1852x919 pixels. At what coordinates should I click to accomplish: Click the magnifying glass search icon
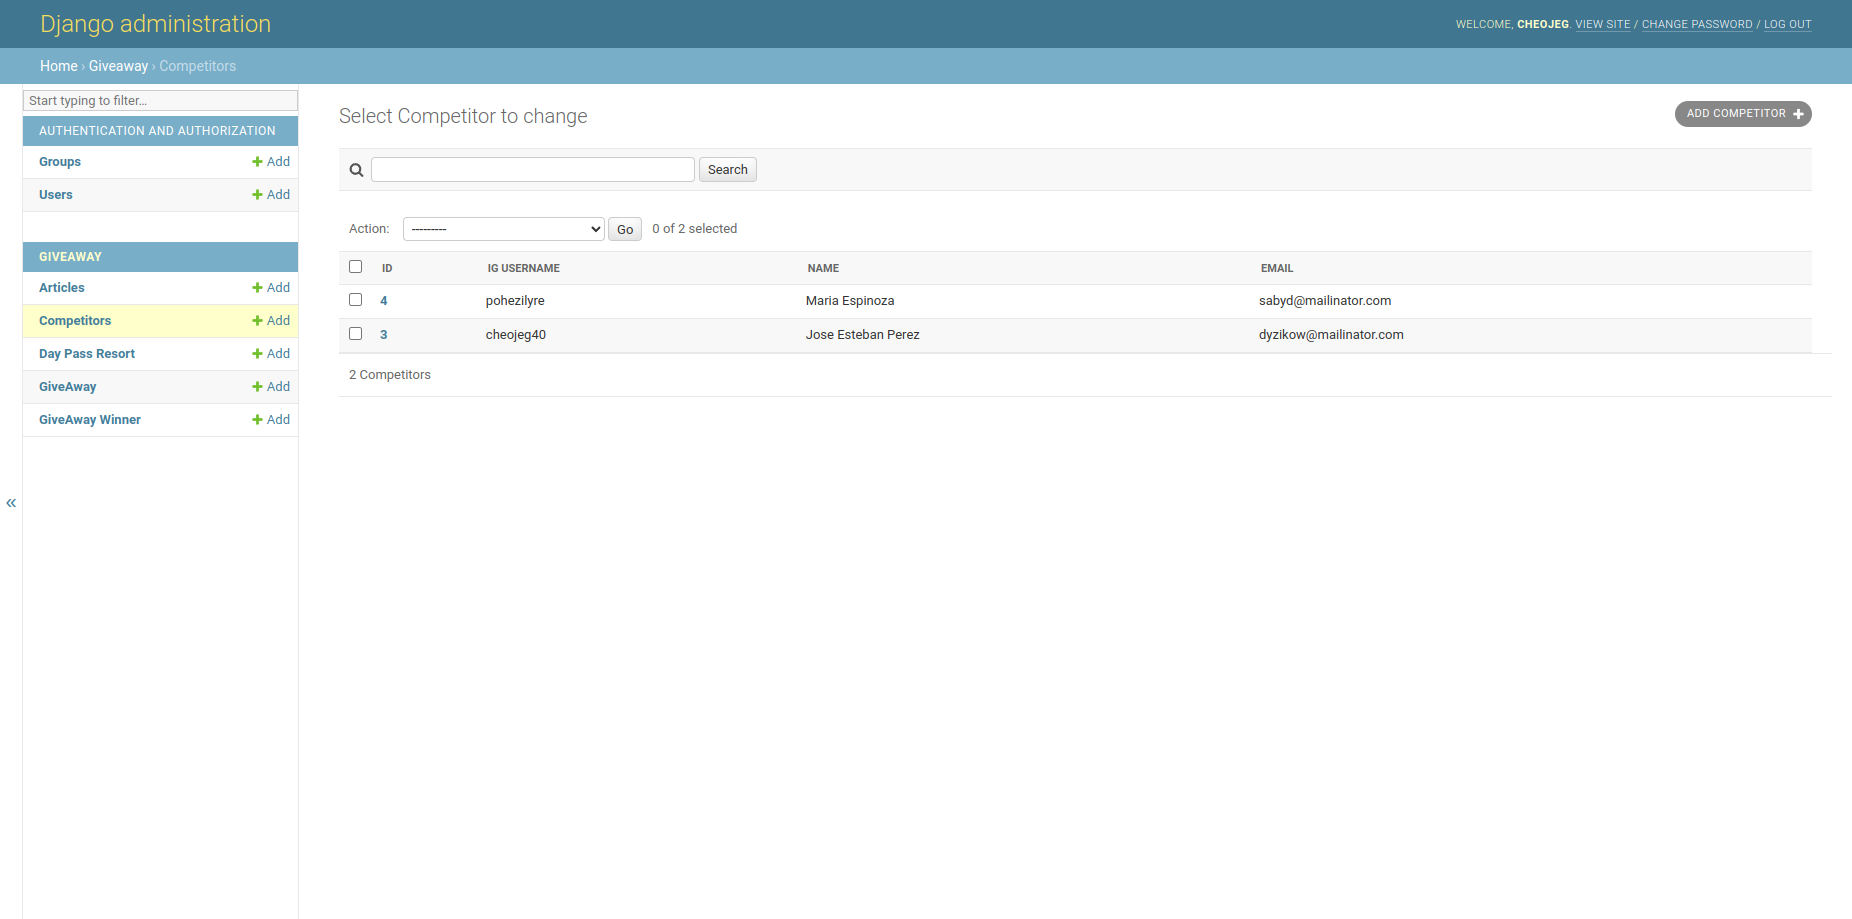[356, 170]
